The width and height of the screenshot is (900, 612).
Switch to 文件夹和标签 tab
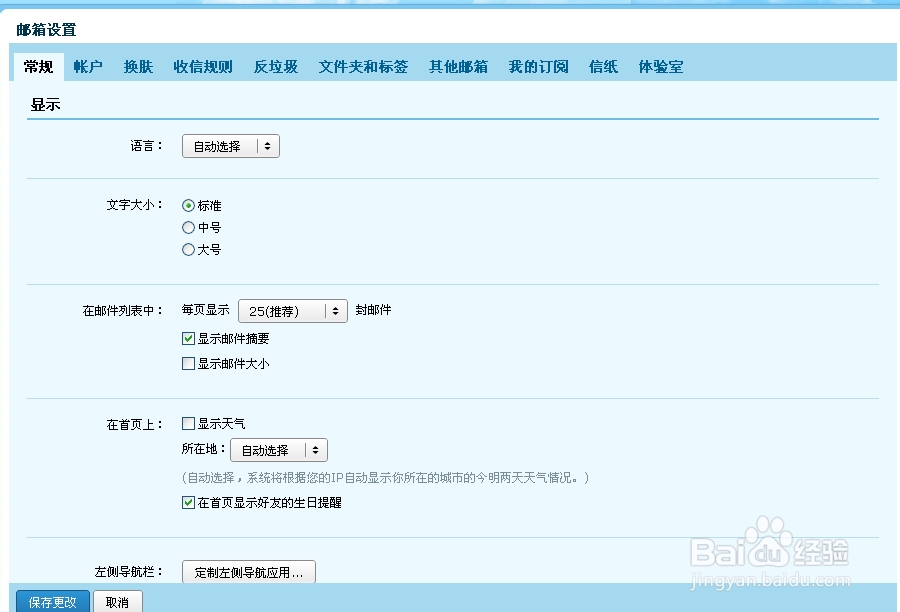(x=360, y=66)
